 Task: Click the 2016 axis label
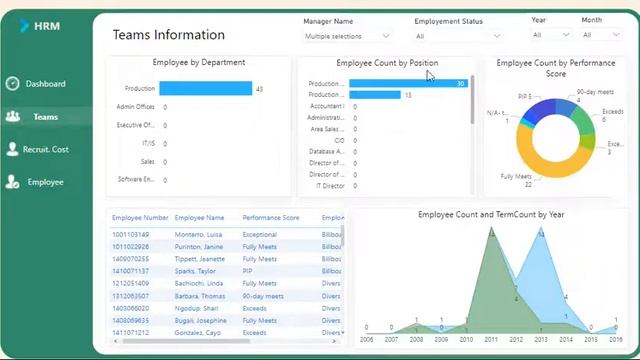[x=616, y=340]
